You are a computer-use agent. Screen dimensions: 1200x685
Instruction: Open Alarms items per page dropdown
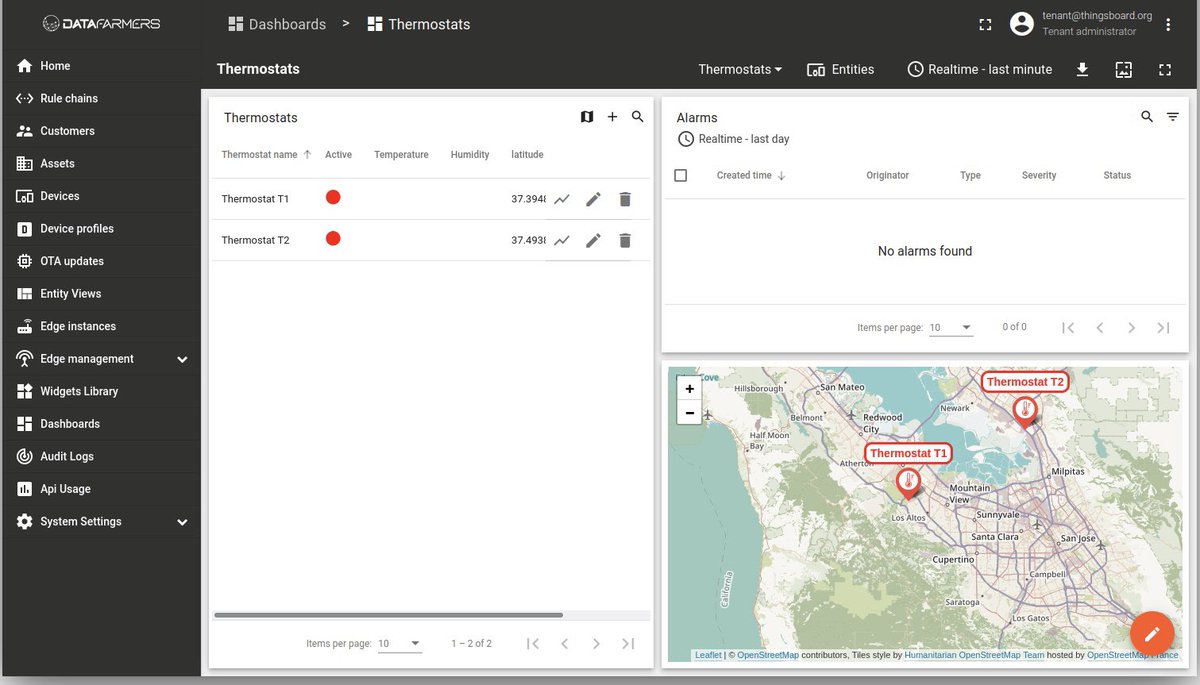click(951, 327)
